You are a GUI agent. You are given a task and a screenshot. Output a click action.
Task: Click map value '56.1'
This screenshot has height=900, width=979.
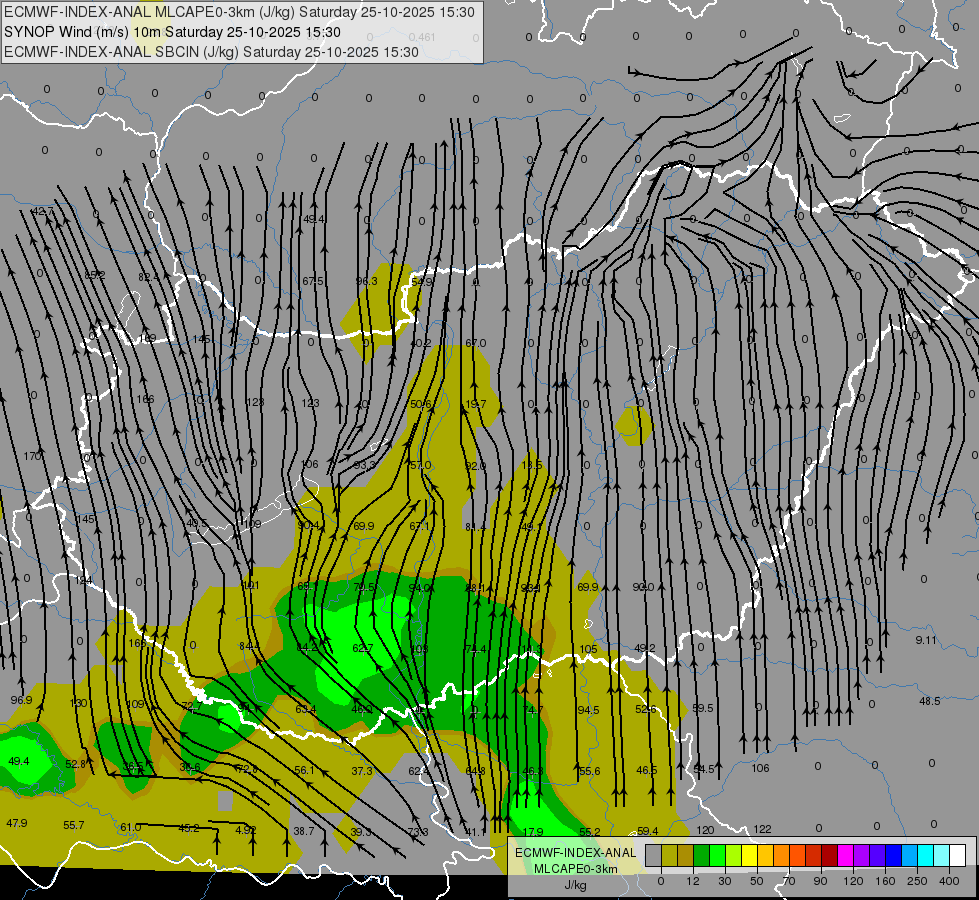pyautogui.click(x=304, y=770)
